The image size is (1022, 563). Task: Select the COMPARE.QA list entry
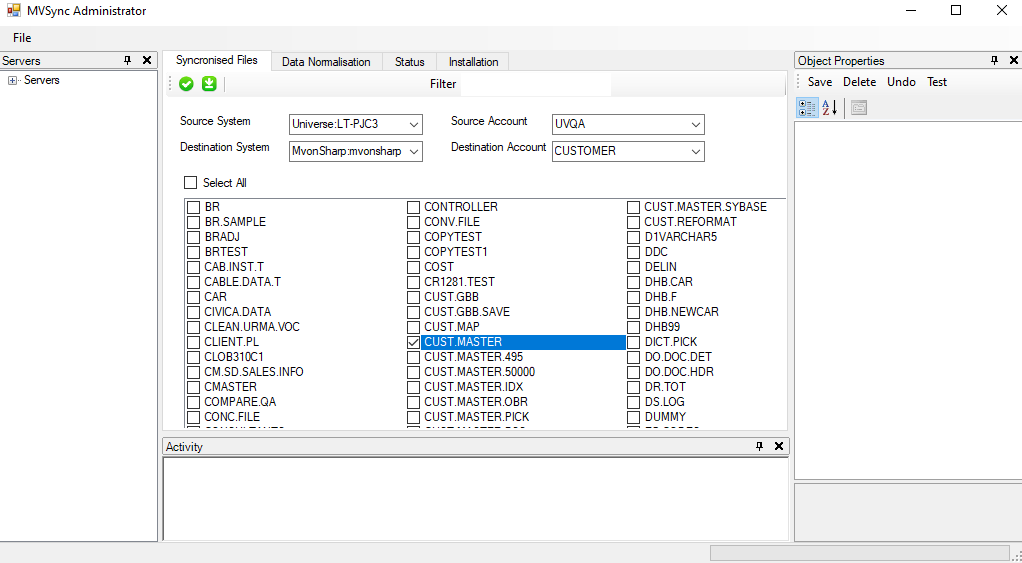(240, 402)
